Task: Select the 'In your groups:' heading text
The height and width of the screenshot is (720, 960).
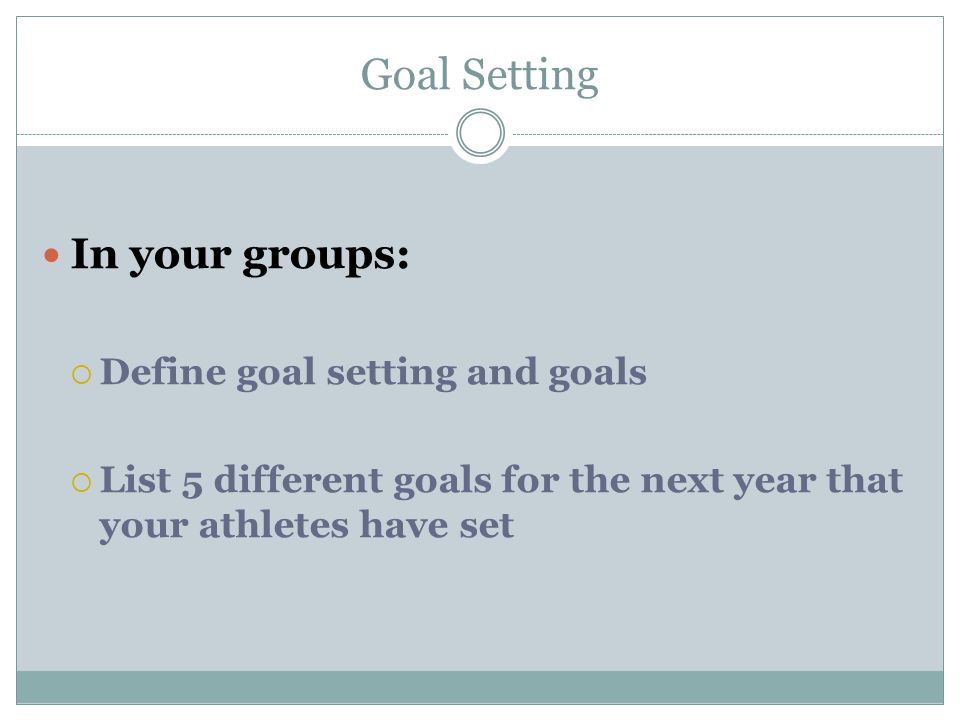Action: [x=240, y=255]
